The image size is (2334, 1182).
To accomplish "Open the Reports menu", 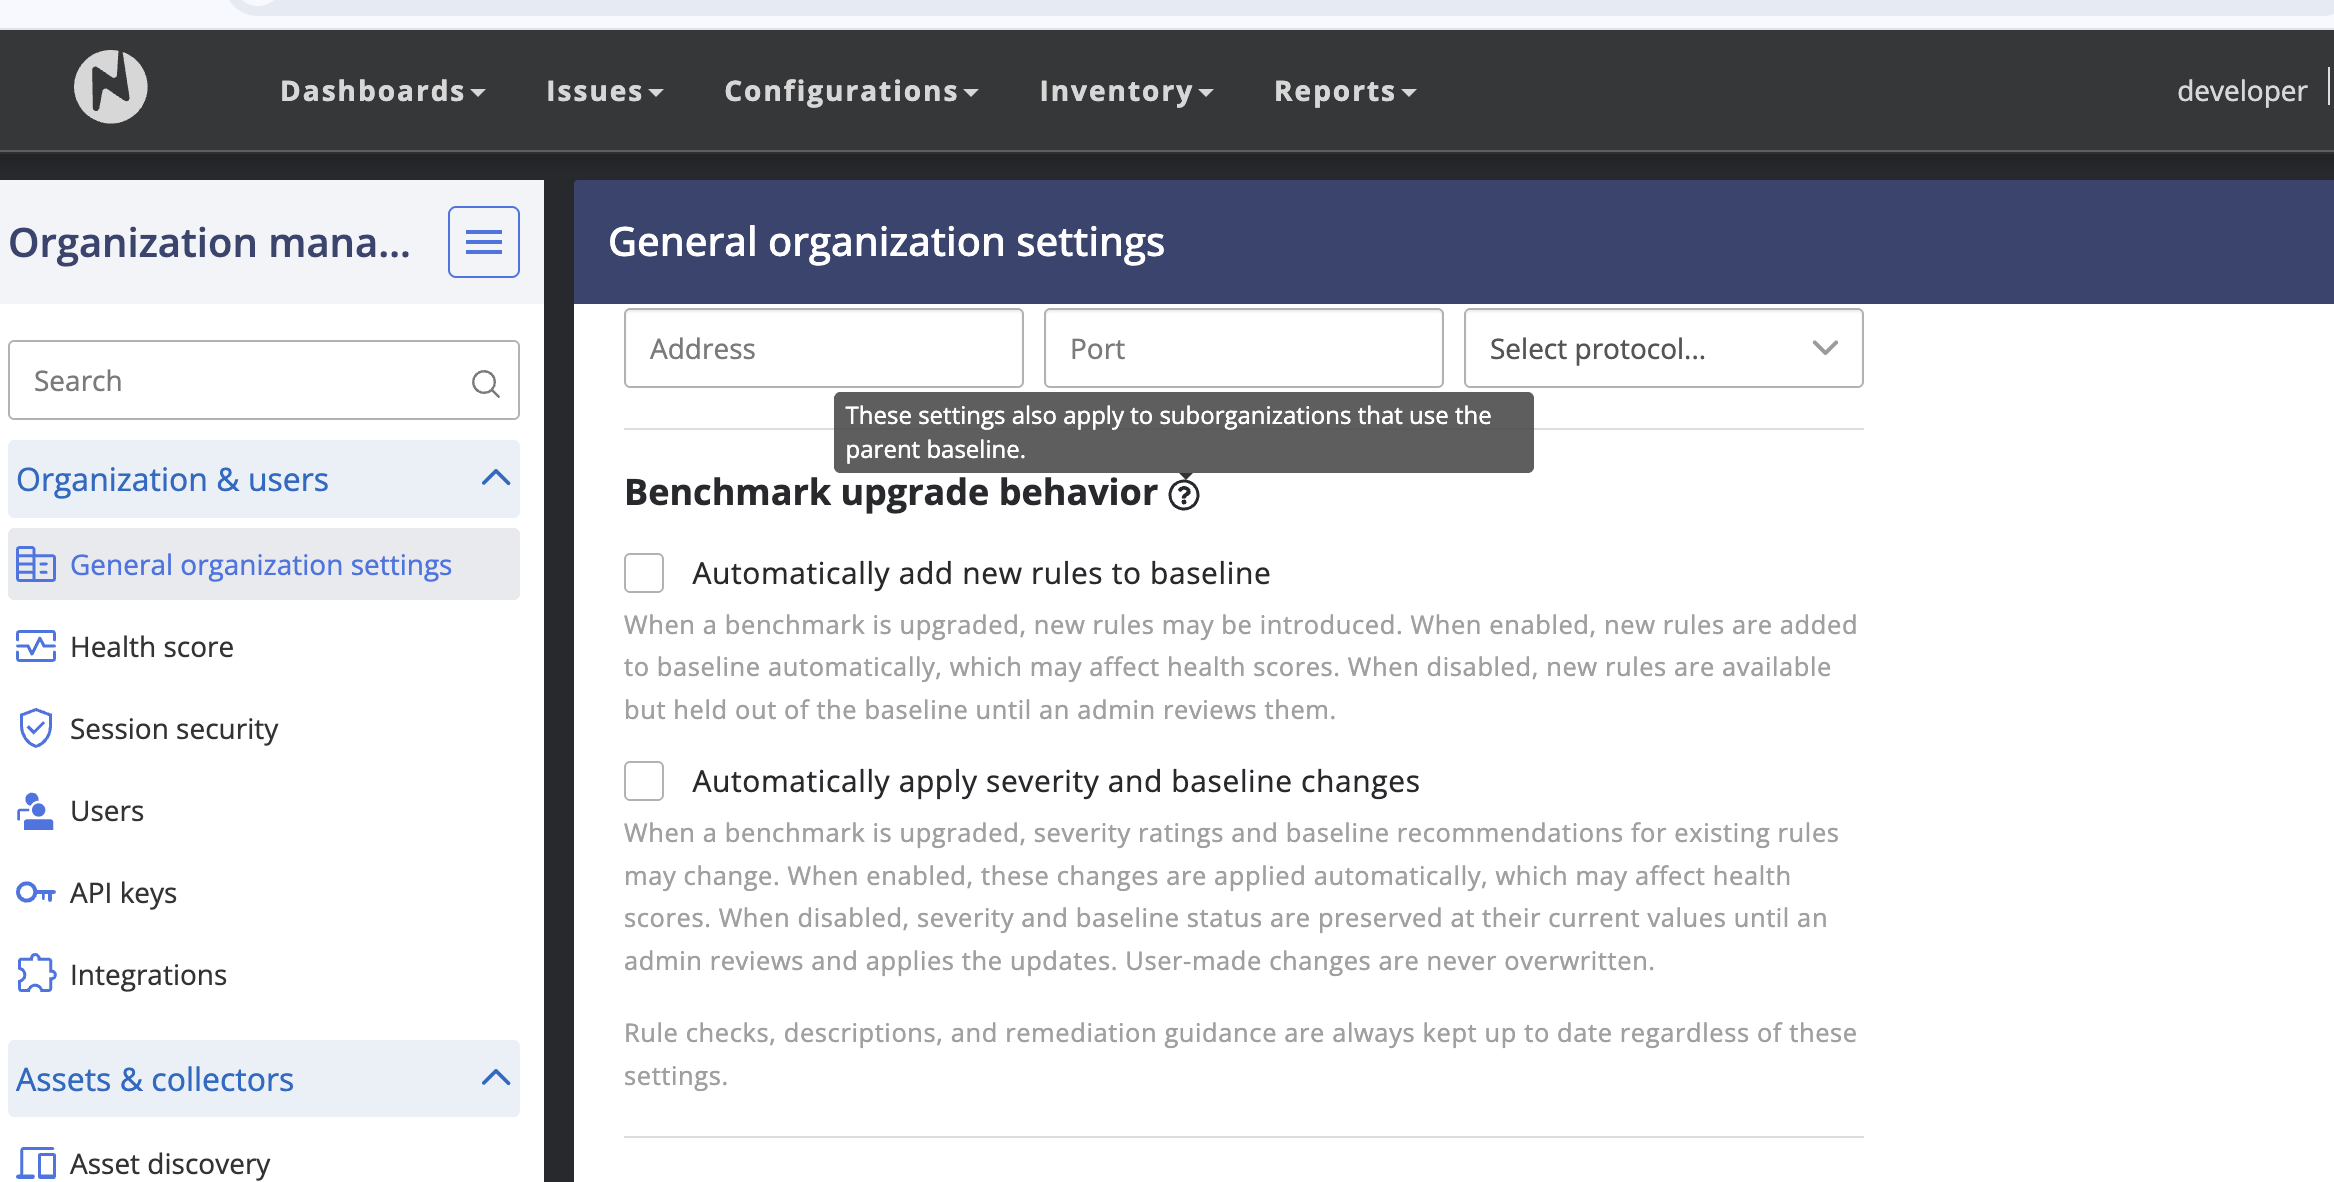I will [x=1344, y=91].
